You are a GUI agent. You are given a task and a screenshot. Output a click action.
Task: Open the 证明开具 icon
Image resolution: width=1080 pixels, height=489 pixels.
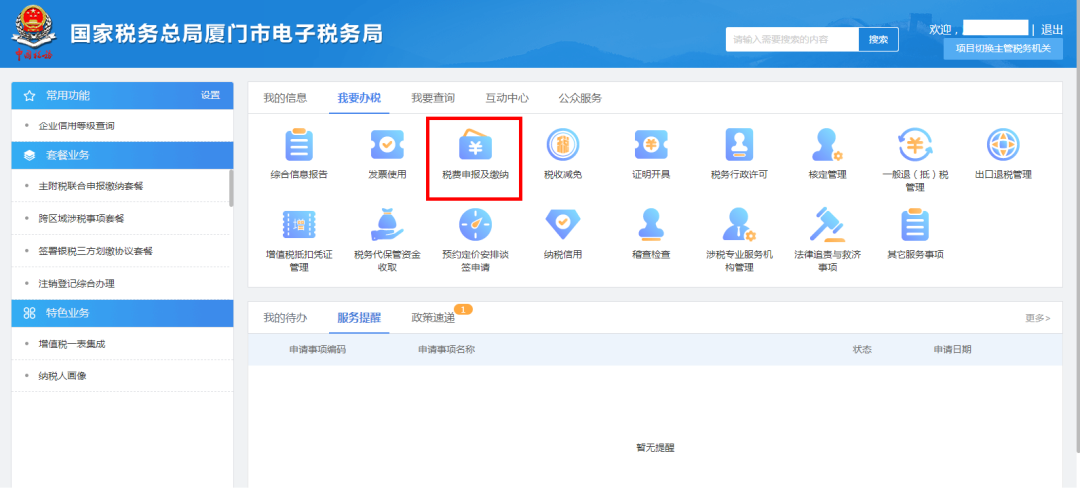pos(651,145)
